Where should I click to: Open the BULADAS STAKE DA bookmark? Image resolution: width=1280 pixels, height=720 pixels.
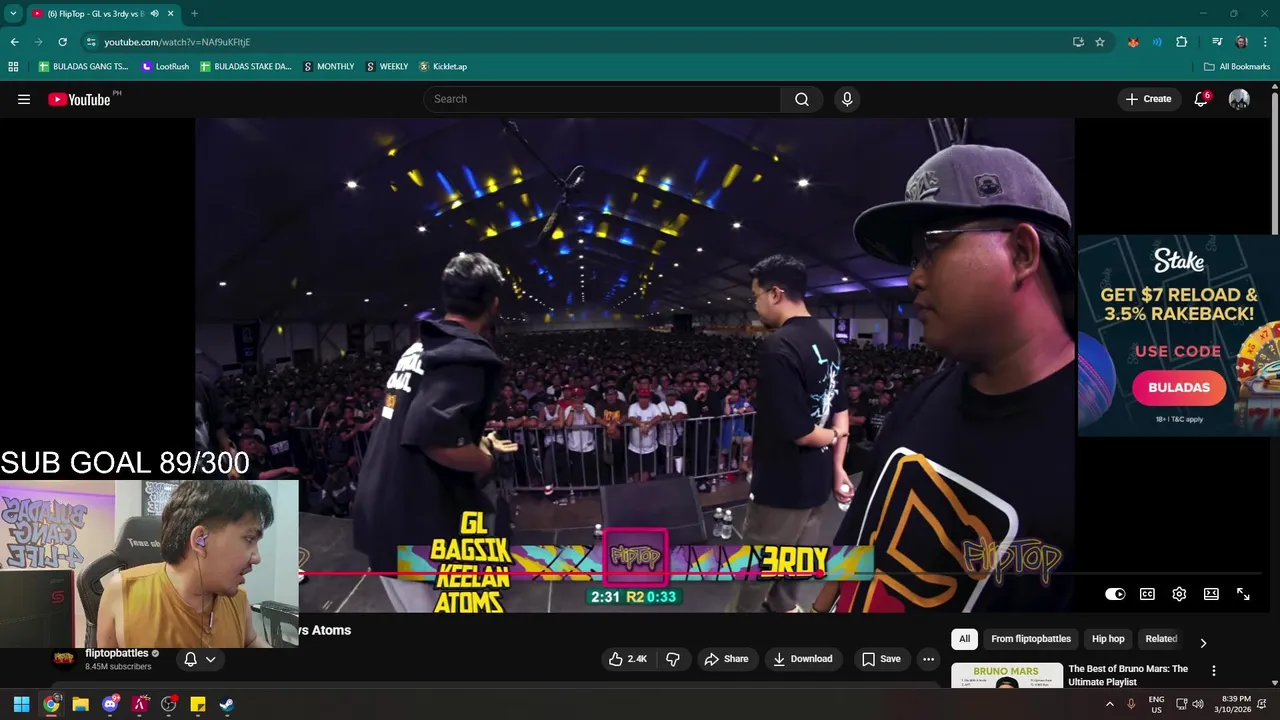pos(245,66)
